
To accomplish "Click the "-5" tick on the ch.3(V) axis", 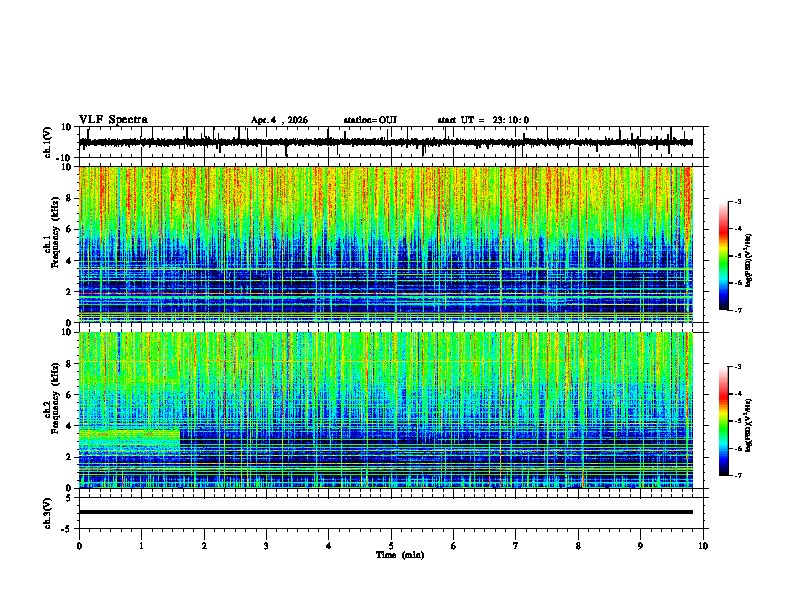I will pos(67,529).
